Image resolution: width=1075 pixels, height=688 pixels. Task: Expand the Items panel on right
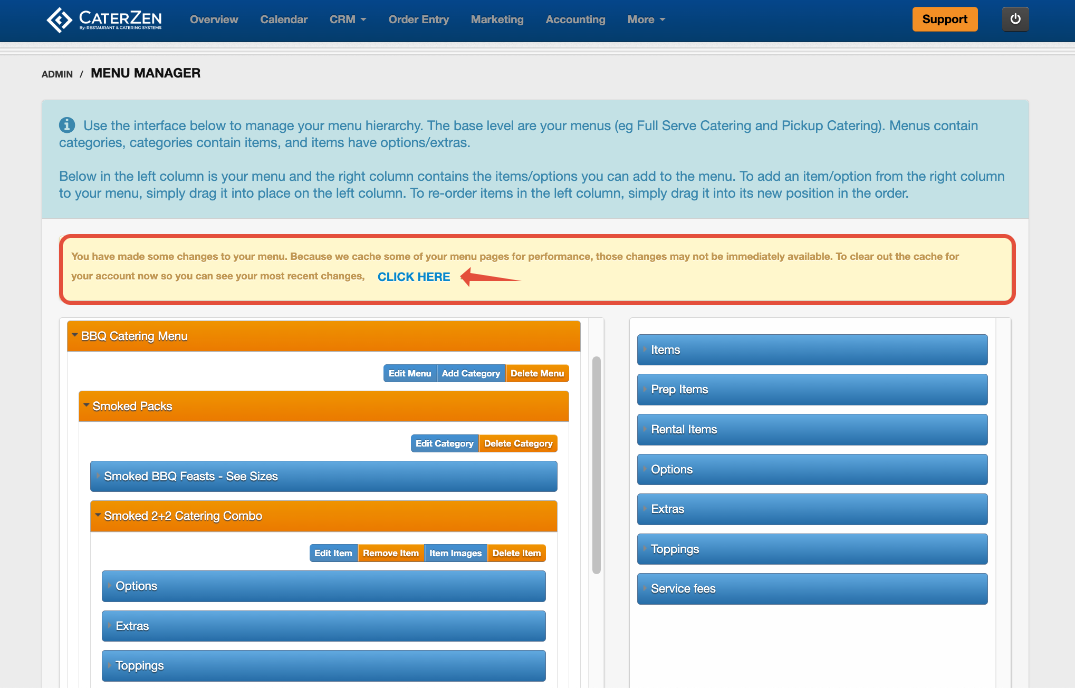[812, 349]
